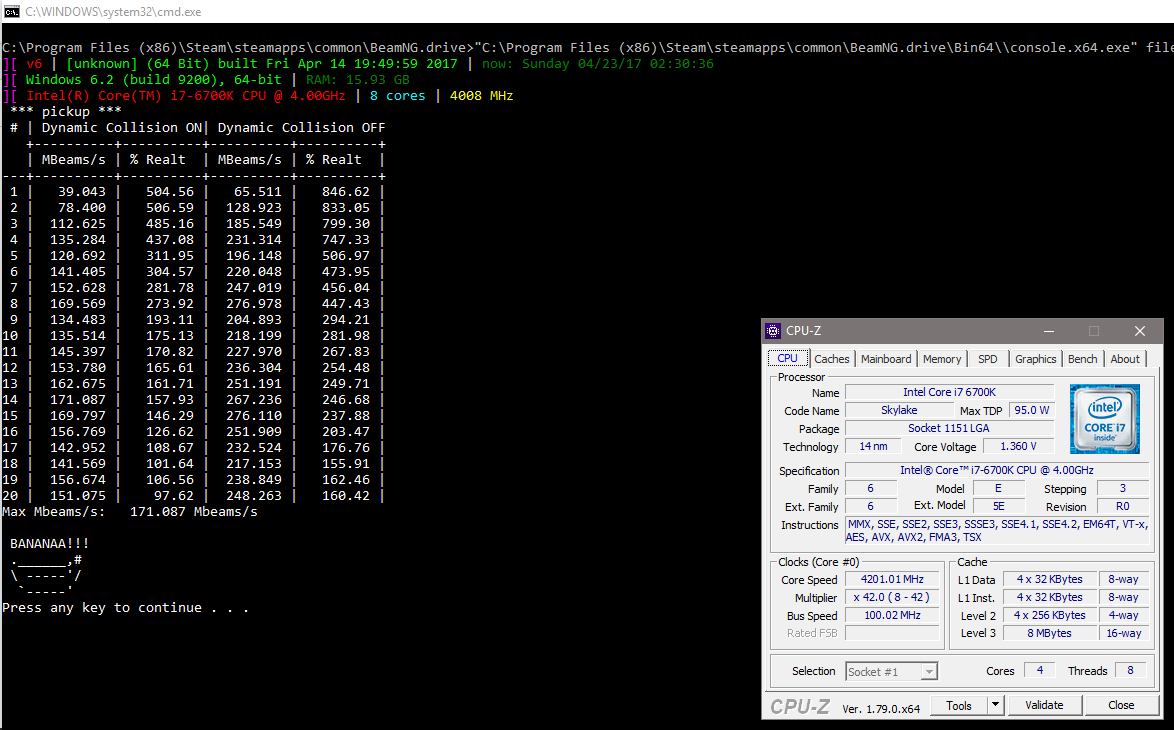Select the Memory tab
Screen dimensions: 1174x730
[x=942, y=359]
